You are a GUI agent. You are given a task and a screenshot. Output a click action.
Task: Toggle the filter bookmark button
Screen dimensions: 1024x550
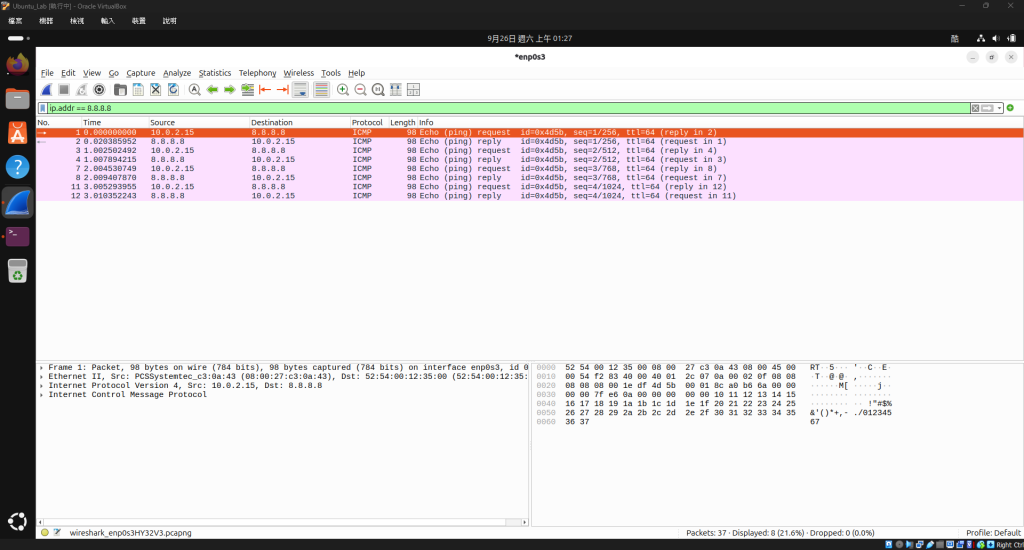click(43, 108)
